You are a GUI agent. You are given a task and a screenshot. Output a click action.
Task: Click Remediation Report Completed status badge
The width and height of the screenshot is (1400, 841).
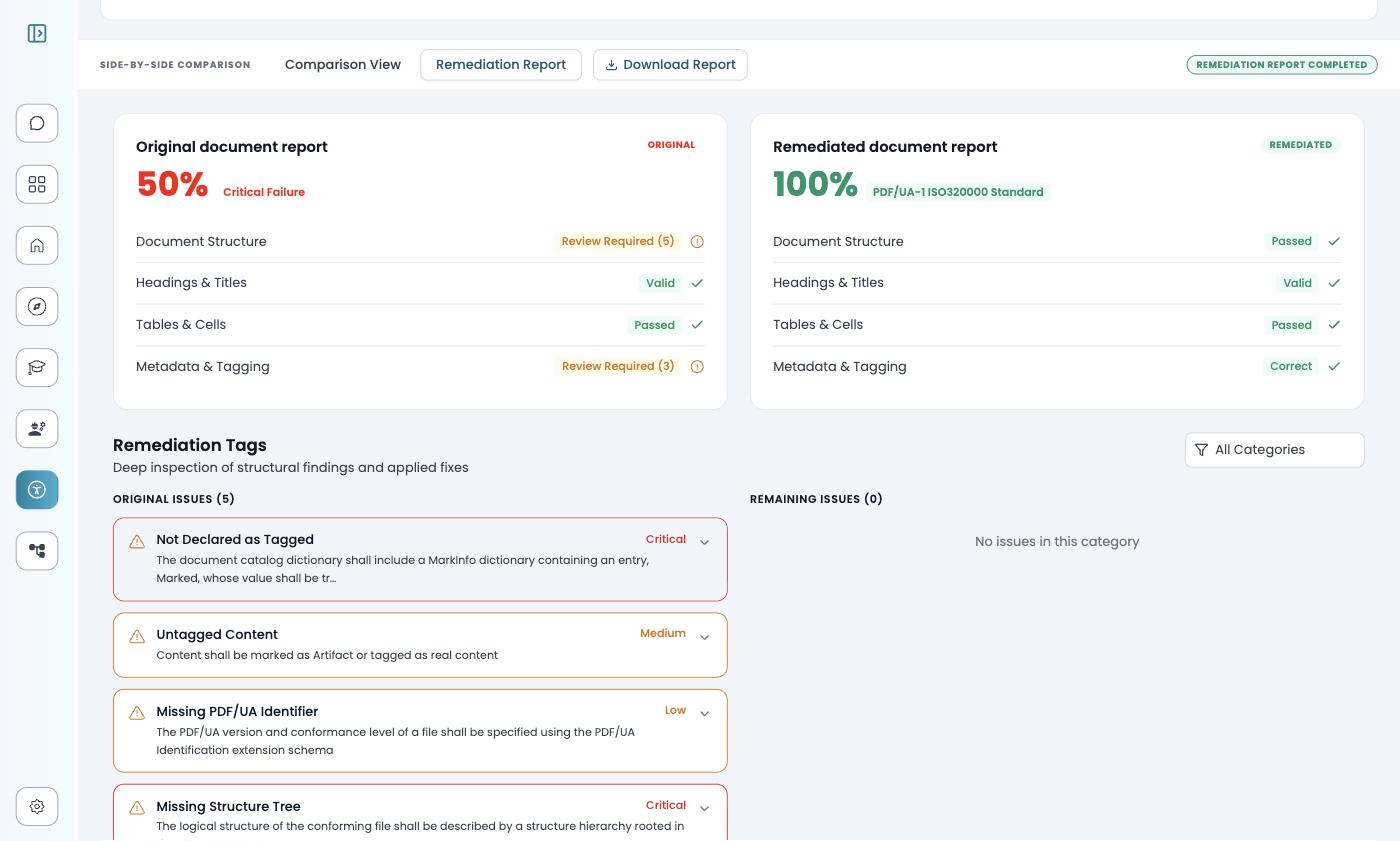pyautogui.click(x=1282, y=64)
